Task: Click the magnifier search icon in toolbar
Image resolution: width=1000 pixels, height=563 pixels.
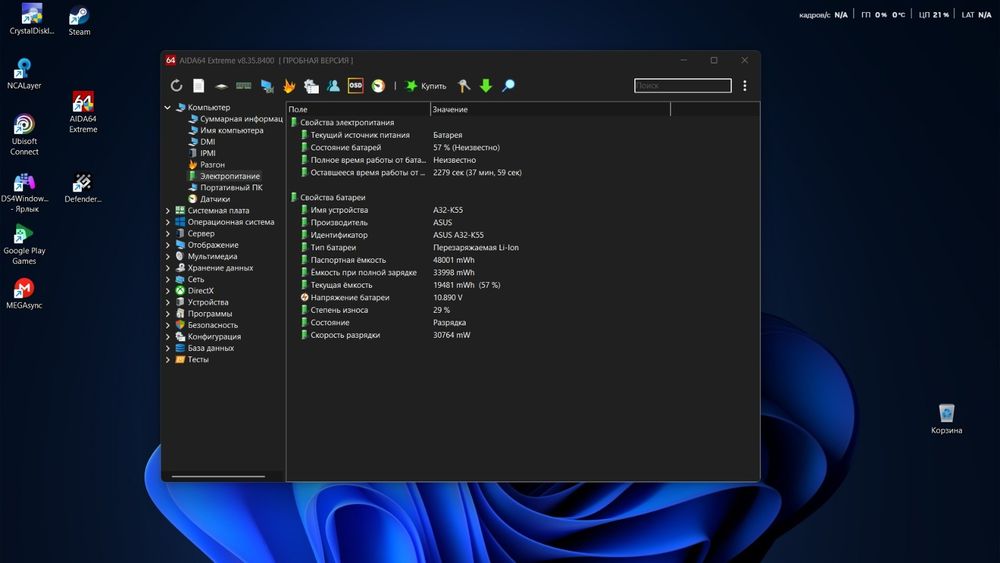Action: pyautogui.click(x=508, y=85)
